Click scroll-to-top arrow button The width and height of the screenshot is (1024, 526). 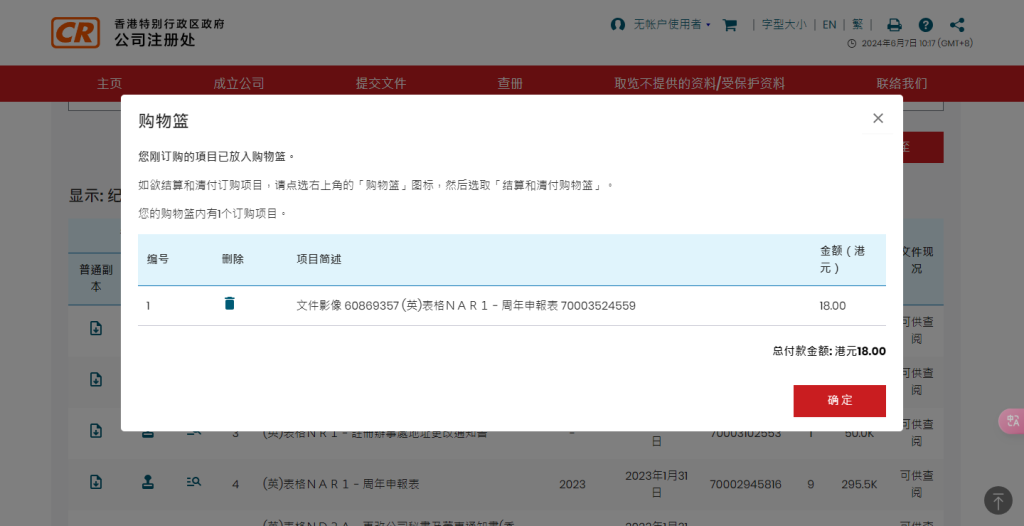click(x=998, y=501)
